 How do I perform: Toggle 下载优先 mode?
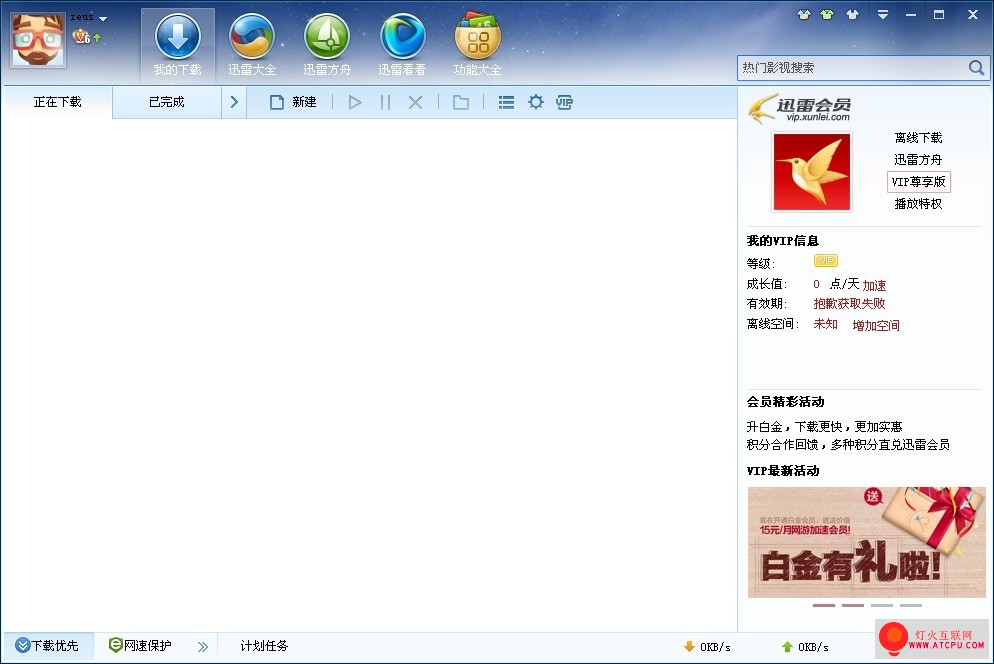pos(48,646)
